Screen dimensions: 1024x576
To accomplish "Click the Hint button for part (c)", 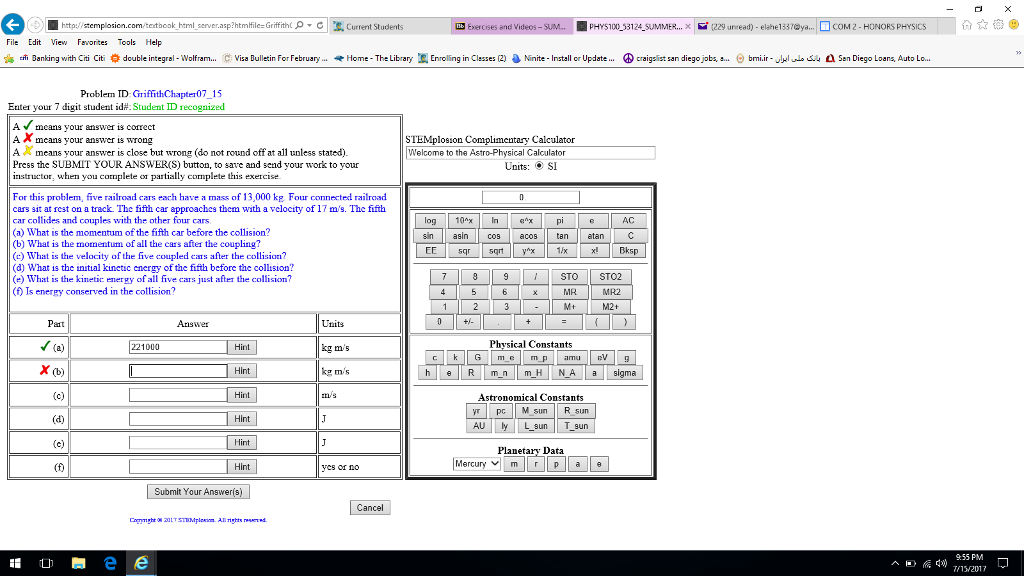I will tap(242, 395).
